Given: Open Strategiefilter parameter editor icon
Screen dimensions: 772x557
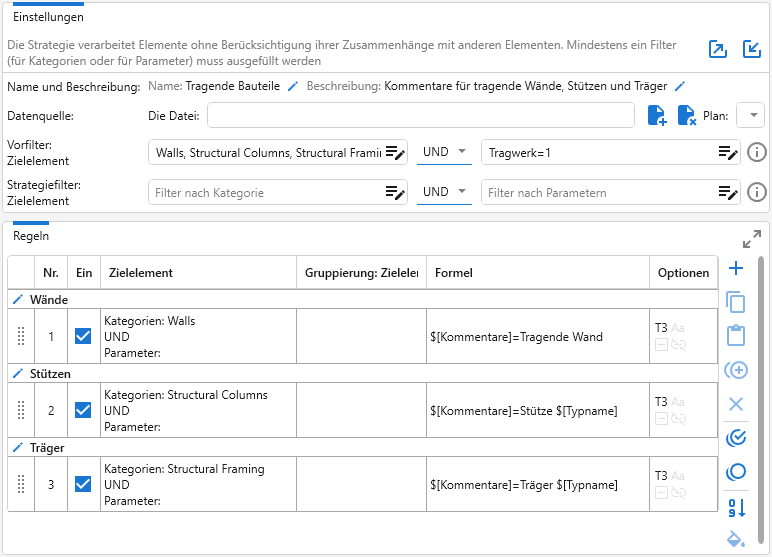Looking at the screenshot, I should (x=728, y=193).
